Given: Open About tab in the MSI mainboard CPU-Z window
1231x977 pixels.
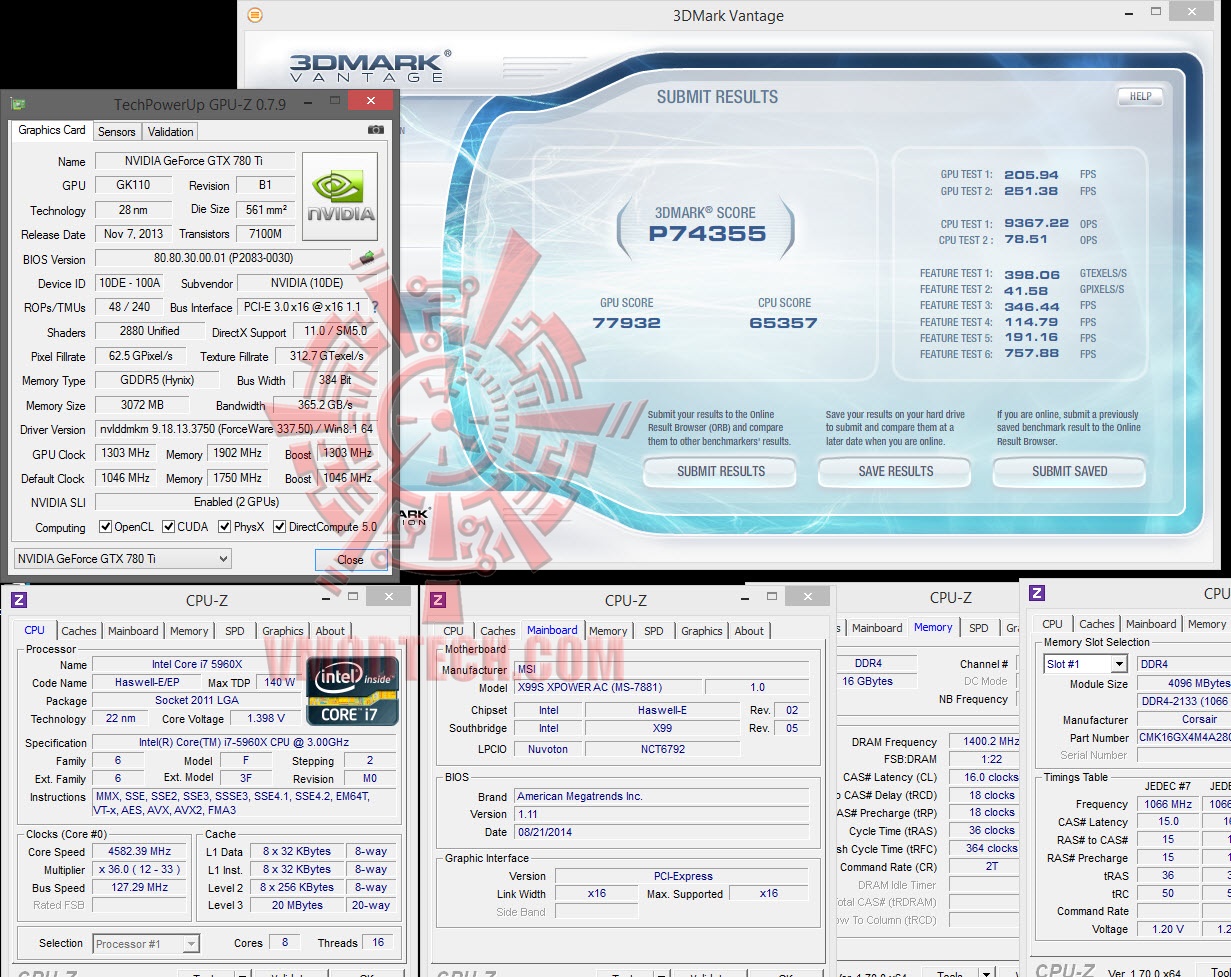Looking at the screenshot, I should pos(749,631).
